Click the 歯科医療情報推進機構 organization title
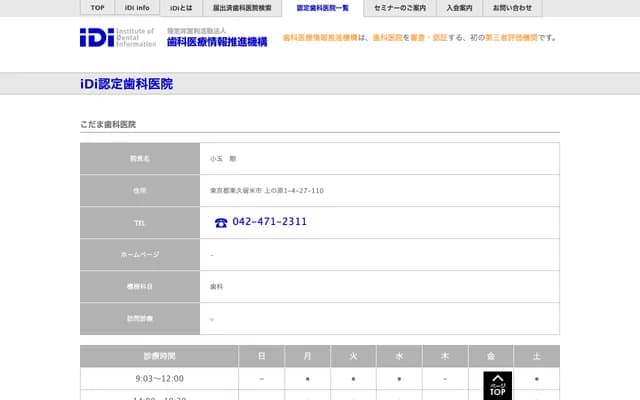The height and width of the screenshot is (400, 640). (216, 42)
